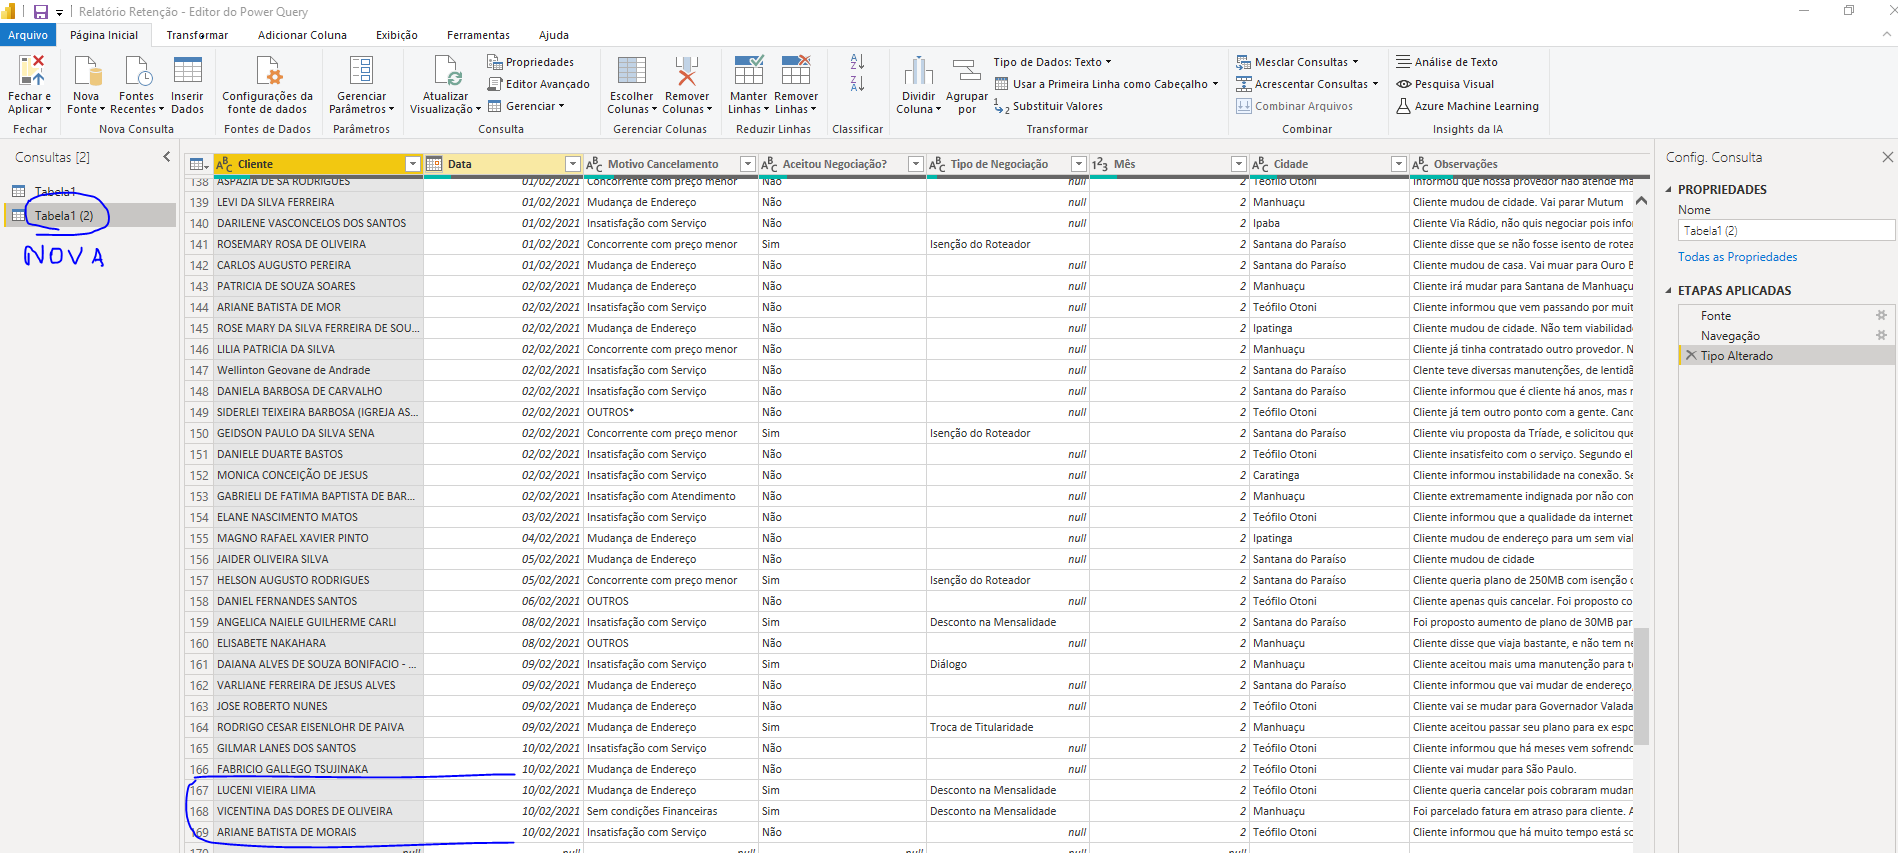Switch to the Página Inicial tab
Image resolution: width=1899 pixels, height=853 pixels.
[104, 35]
